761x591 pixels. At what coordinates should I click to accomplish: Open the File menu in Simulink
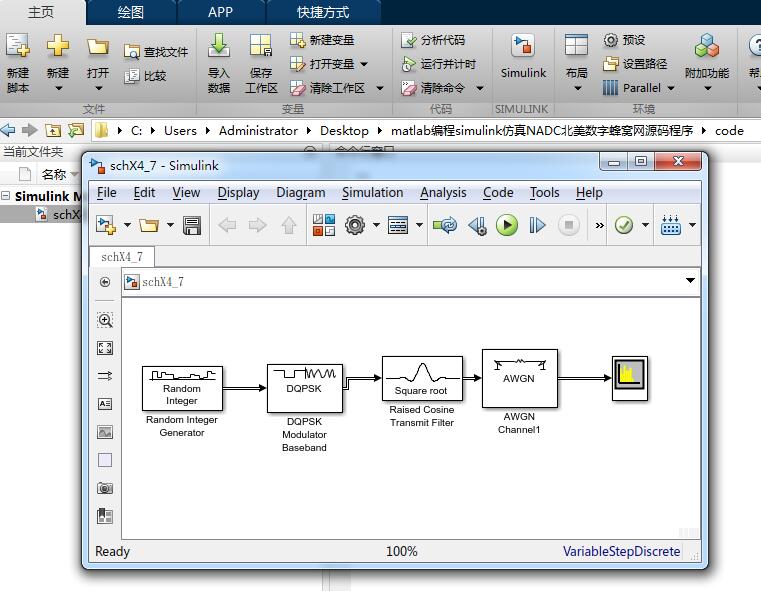[x=107, y=193]
